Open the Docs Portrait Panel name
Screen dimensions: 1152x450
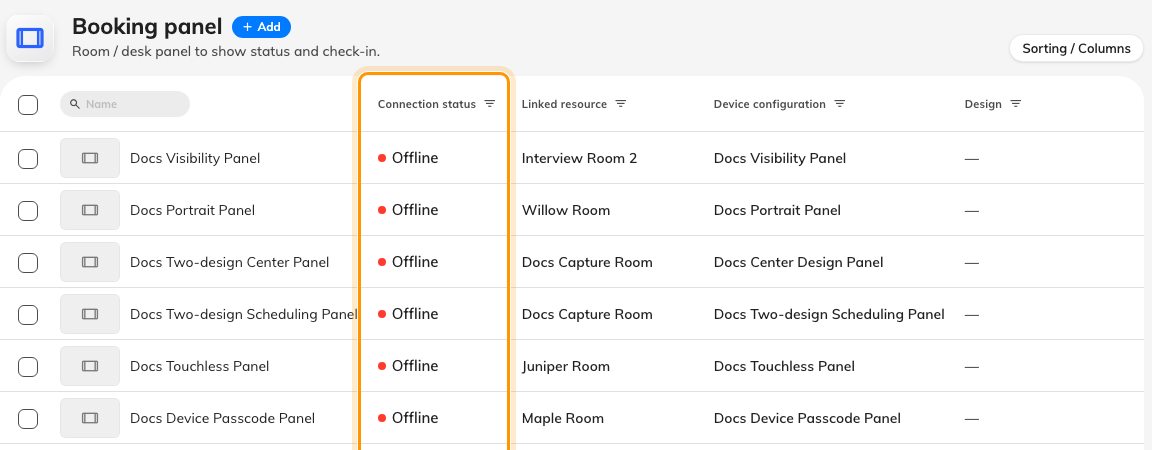pyautogui.click(x=192, y=210)
